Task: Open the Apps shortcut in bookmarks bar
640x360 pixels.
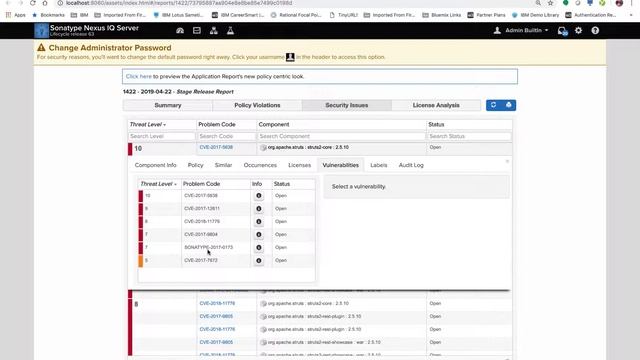Action: point(16,15)
